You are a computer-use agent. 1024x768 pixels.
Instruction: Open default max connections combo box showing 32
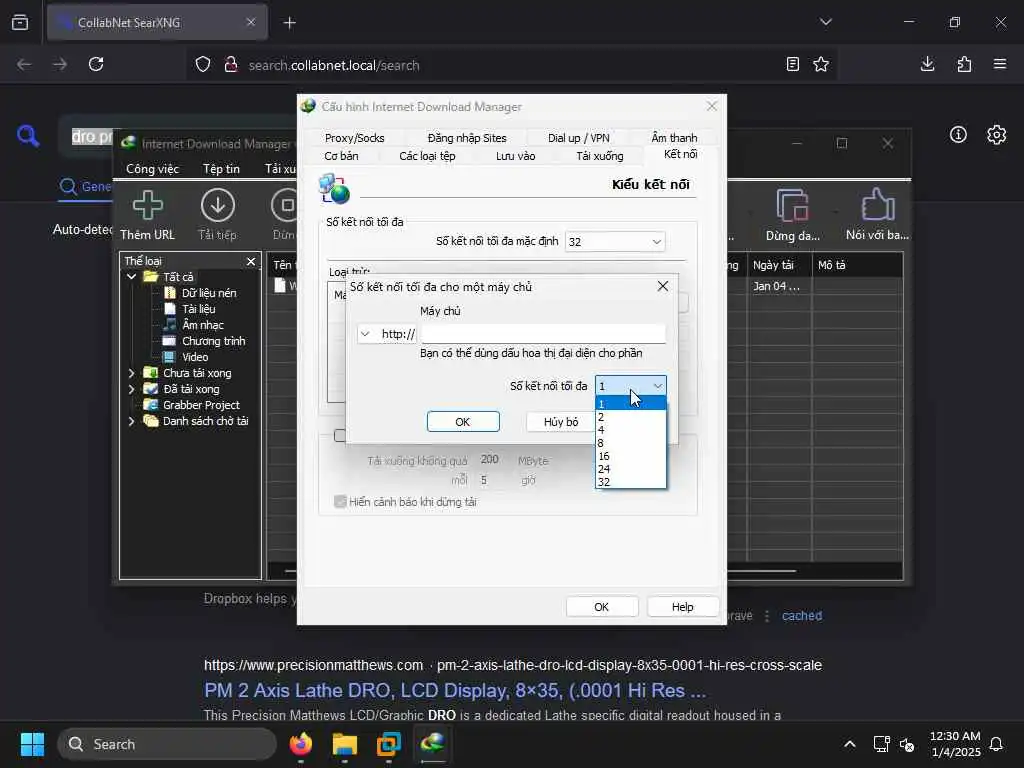pos(615,242)
